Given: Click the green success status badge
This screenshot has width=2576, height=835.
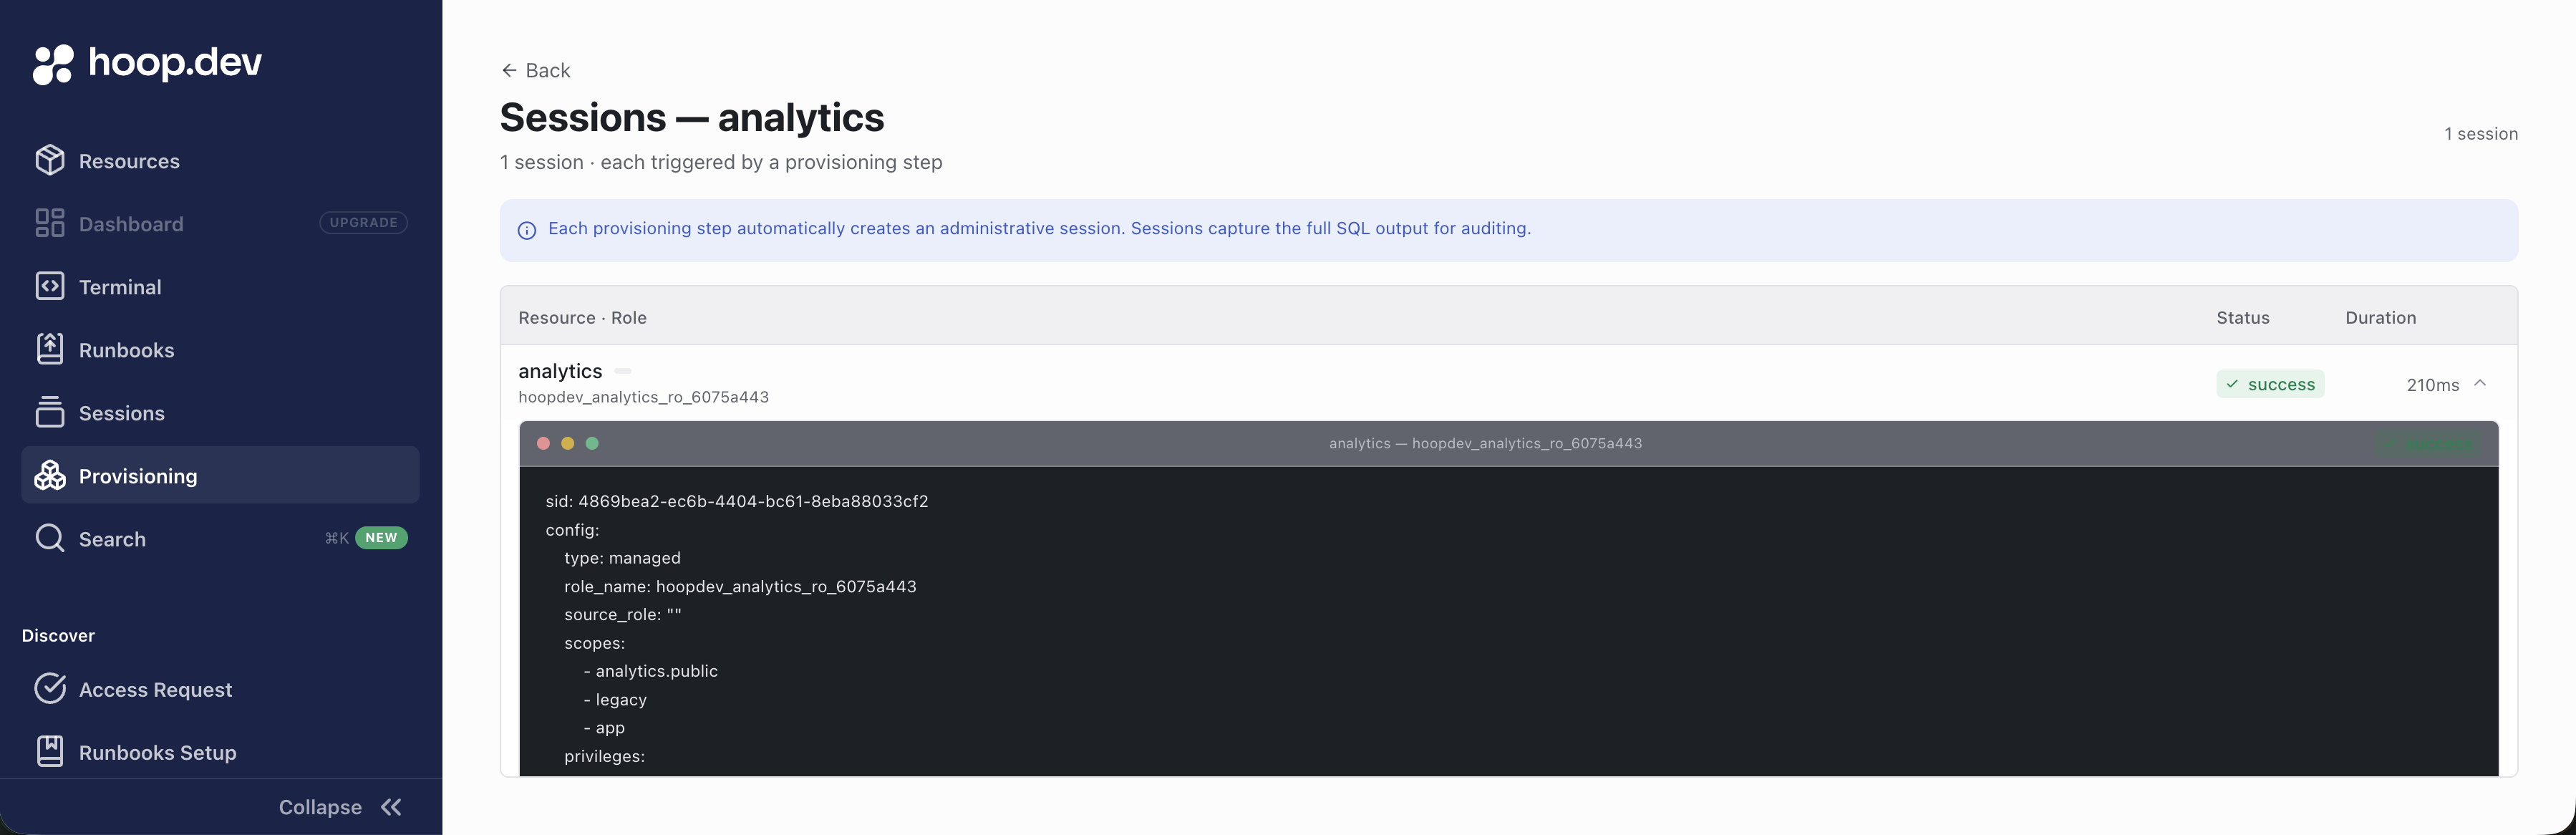Looking at the screenshot, I should coord(2270,384).
